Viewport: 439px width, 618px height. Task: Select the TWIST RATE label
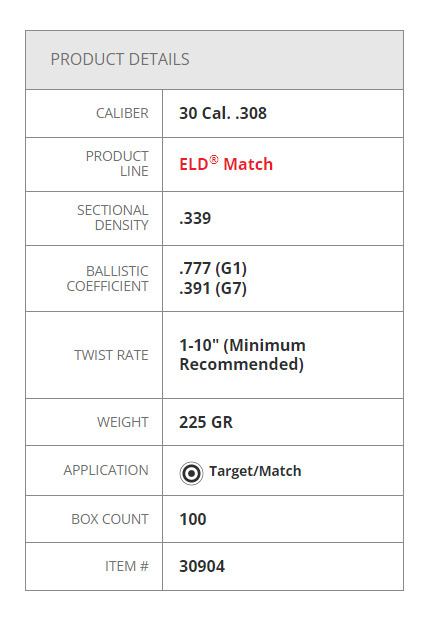tap(111, 355)
